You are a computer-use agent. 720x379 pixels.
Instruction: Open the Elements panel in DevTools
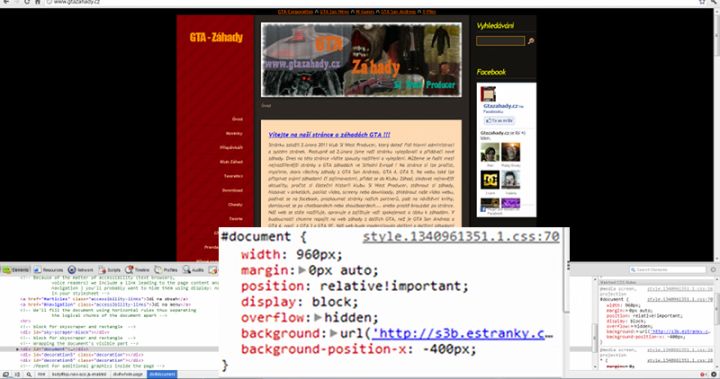[16, 270]
